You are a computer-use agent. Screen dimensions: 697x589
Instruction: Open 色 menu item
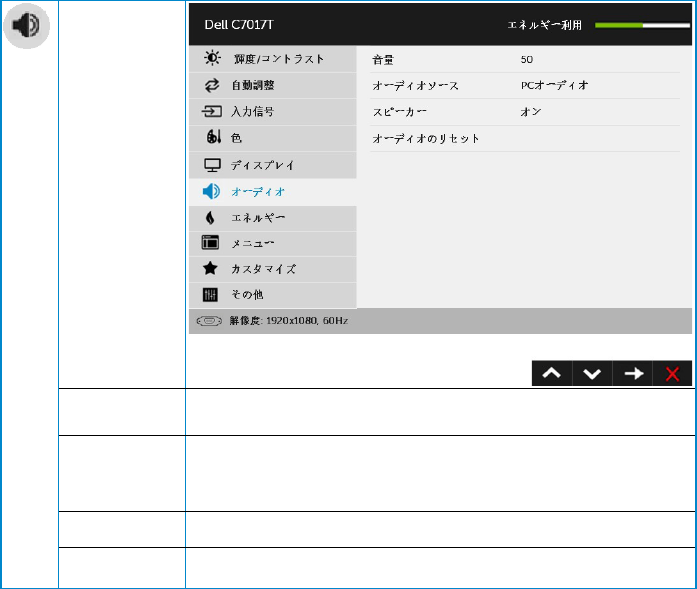point(272,138)
